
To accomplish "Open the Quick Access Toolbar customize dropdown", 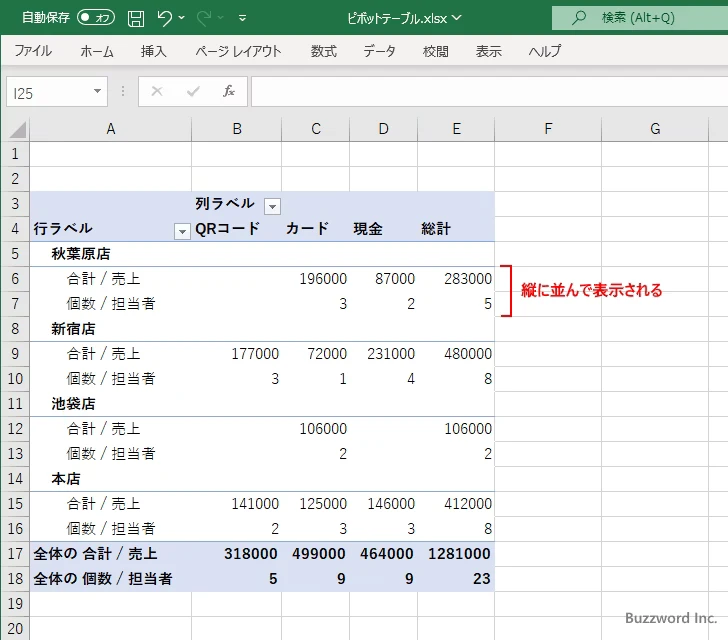I will (242, 18).
